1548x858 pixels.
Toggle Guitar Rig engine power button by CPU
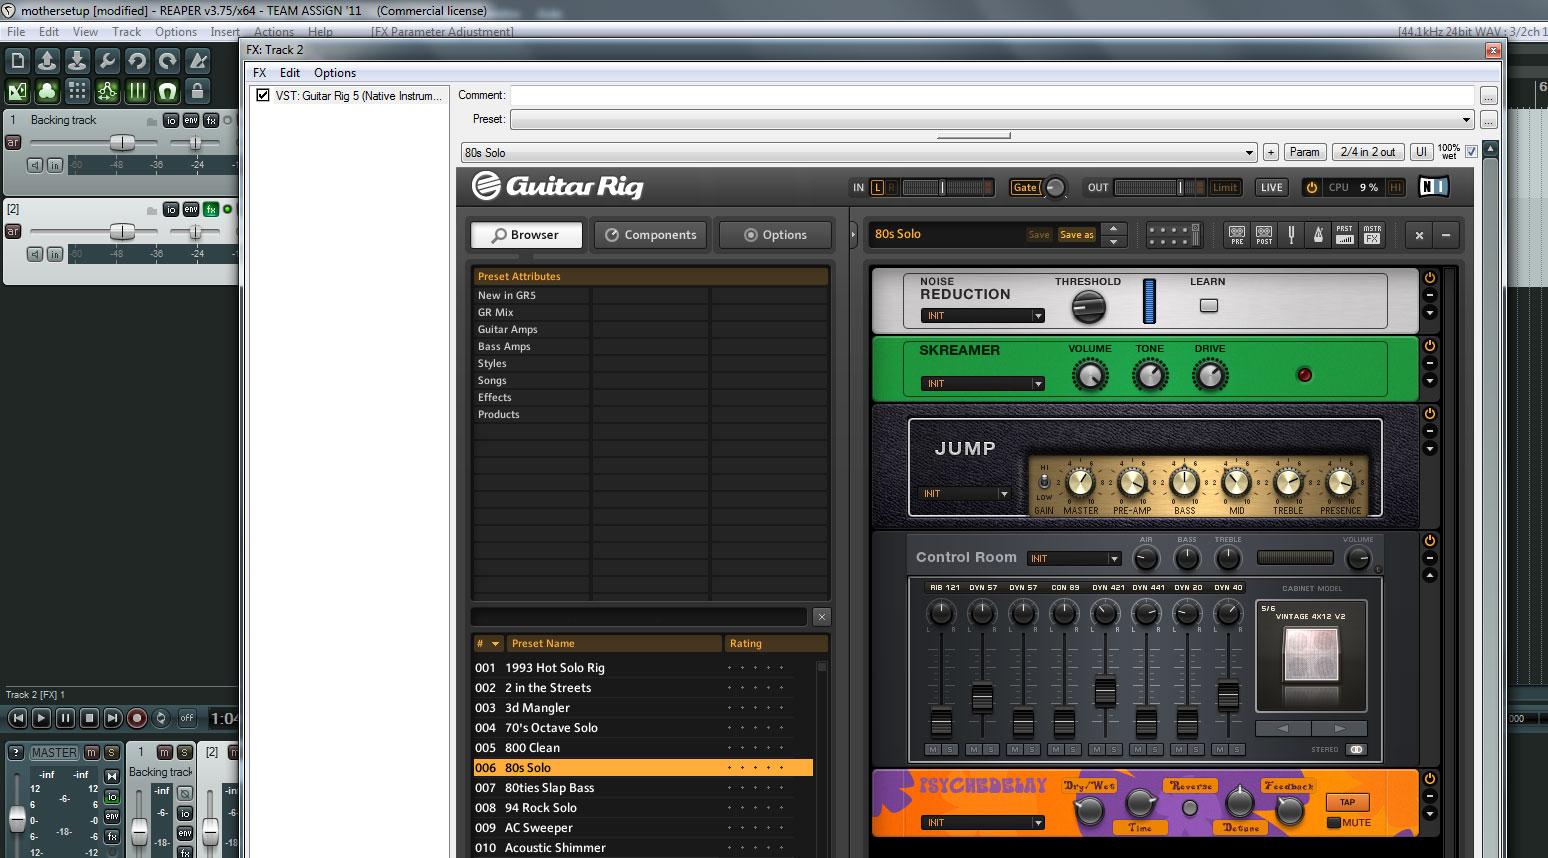1311,187
